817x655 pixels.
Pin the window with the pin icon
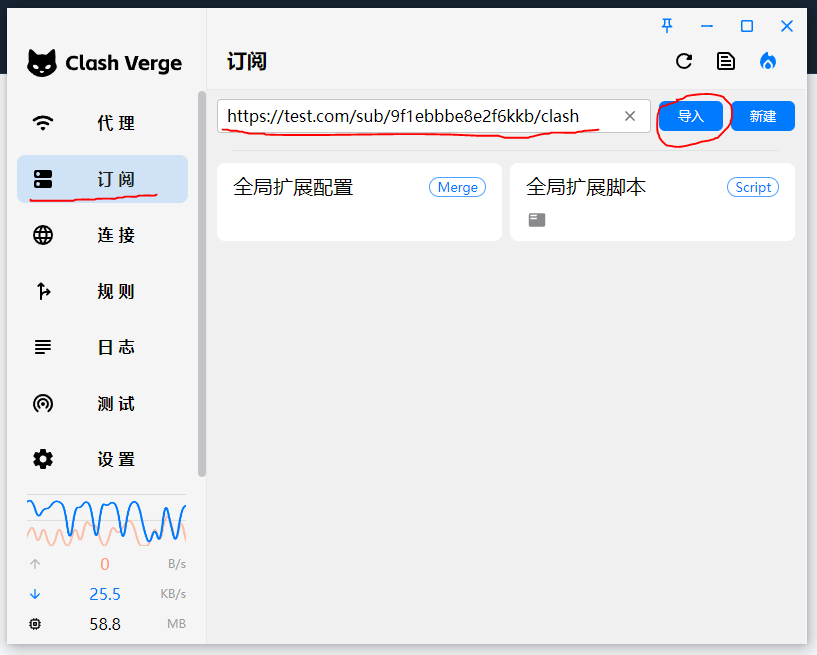point(667,26)
